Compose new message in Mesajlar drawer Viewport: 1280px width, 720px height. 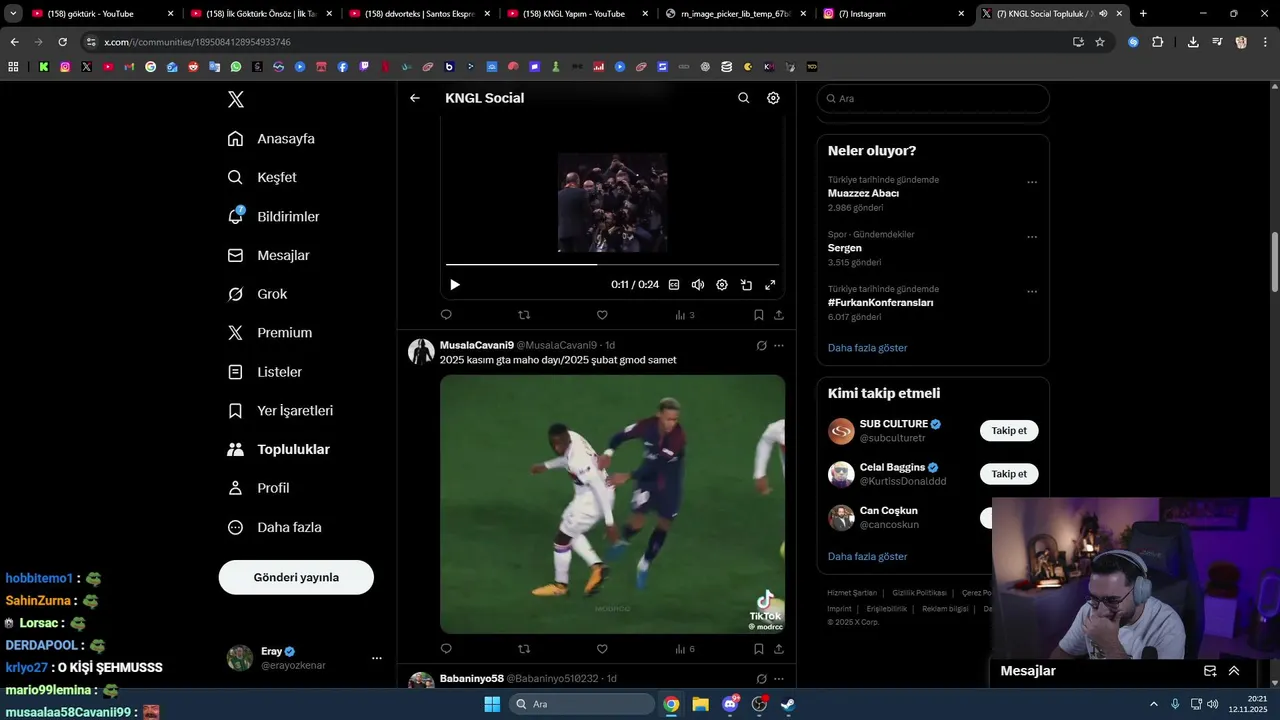point(1210,671)
